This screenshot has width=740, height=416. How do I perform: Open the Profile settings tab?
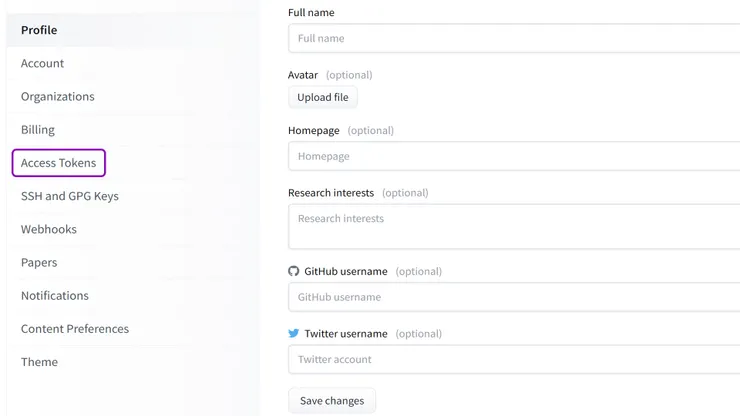[39, 30]
